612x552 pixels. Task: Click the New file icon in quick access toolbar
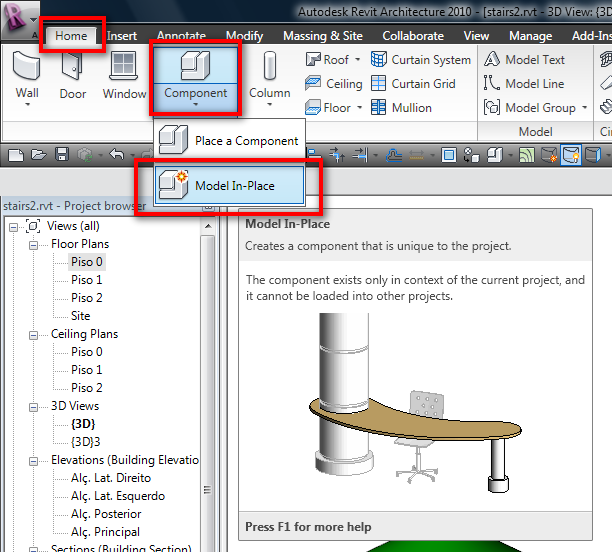coord(16,155)
